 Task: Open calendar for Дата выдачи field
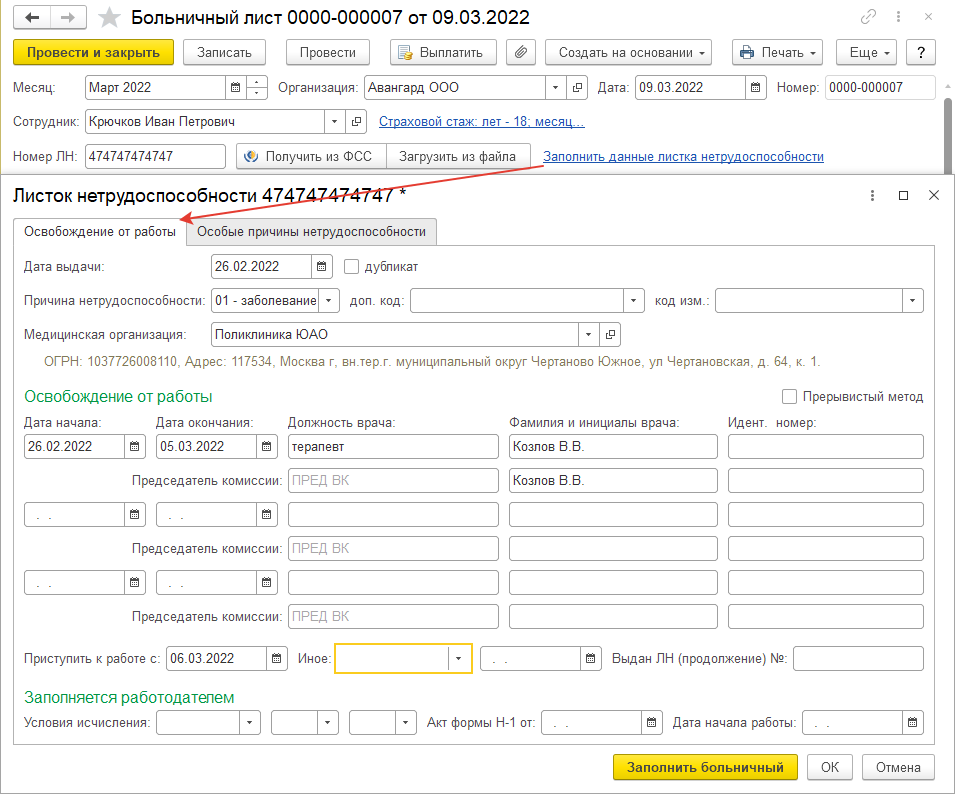[322, 267]
